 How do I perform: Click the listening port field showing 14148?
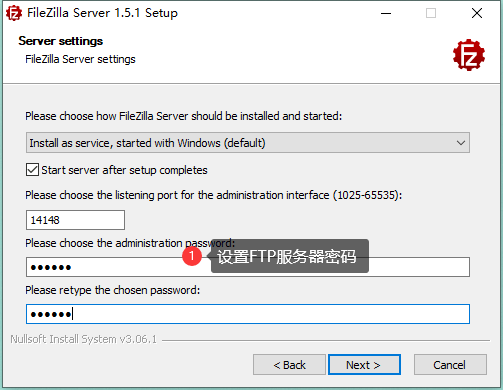pyautogui.click(x=75, y=220)
